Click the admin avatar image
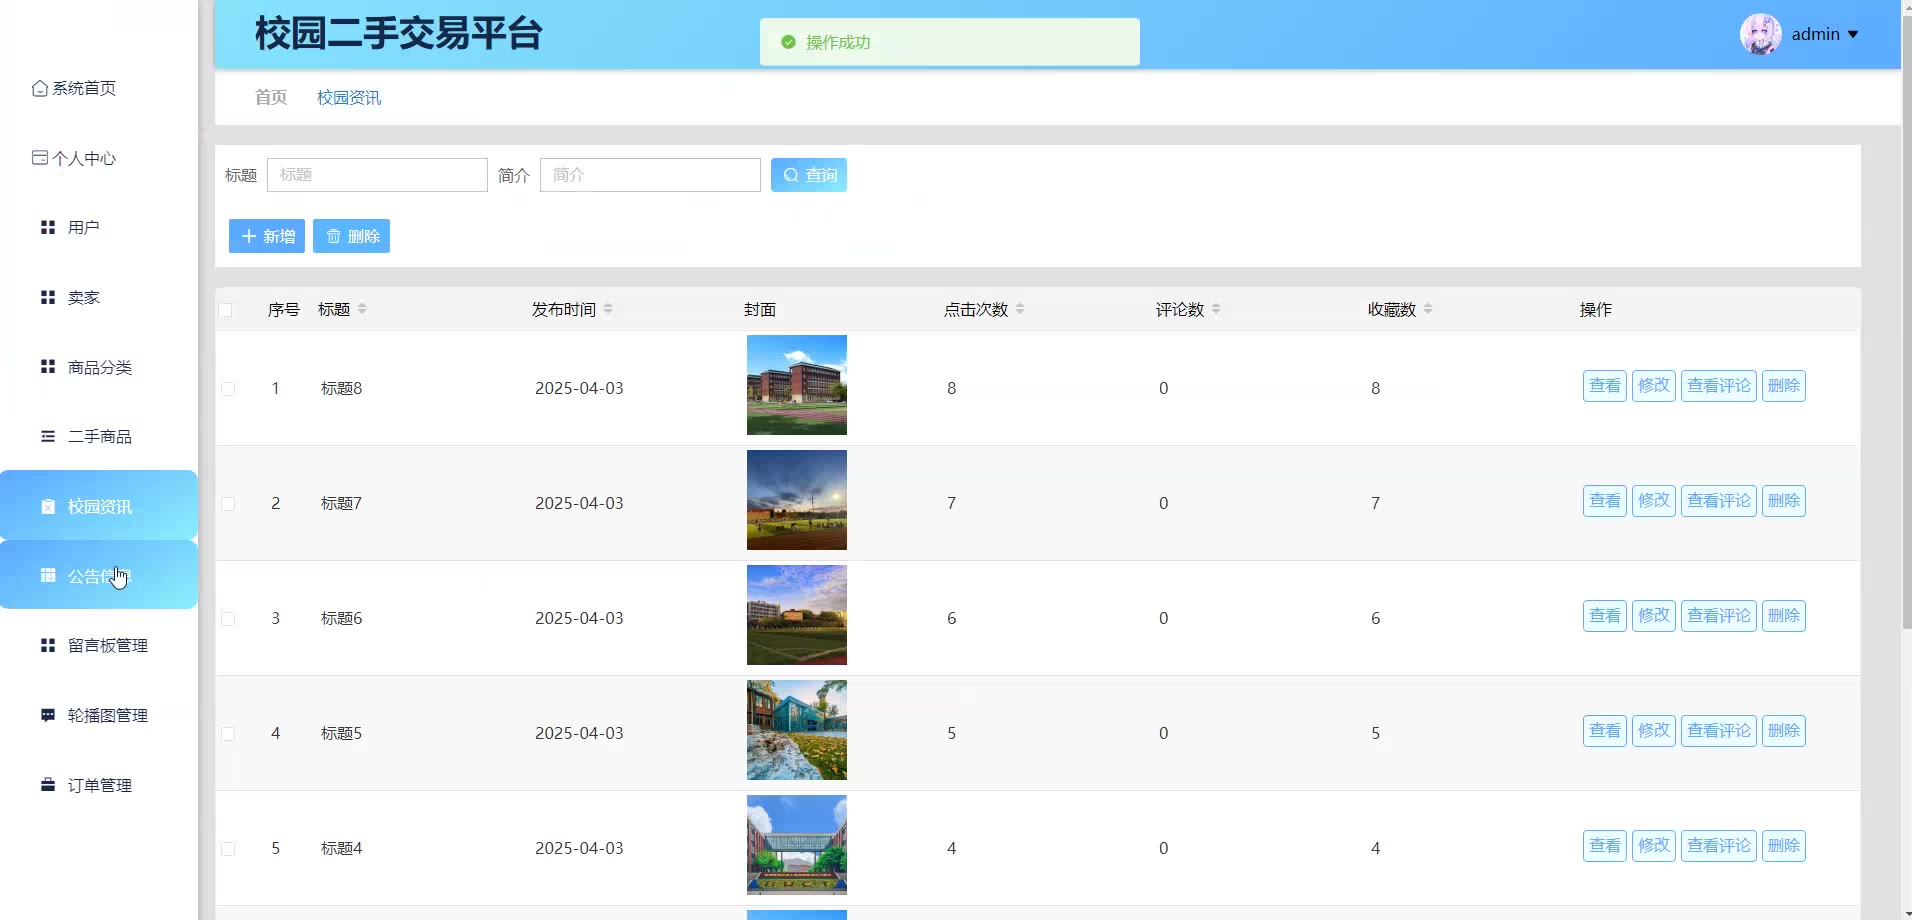This screenshot has width=1912, height=920. coord(1760,34)
